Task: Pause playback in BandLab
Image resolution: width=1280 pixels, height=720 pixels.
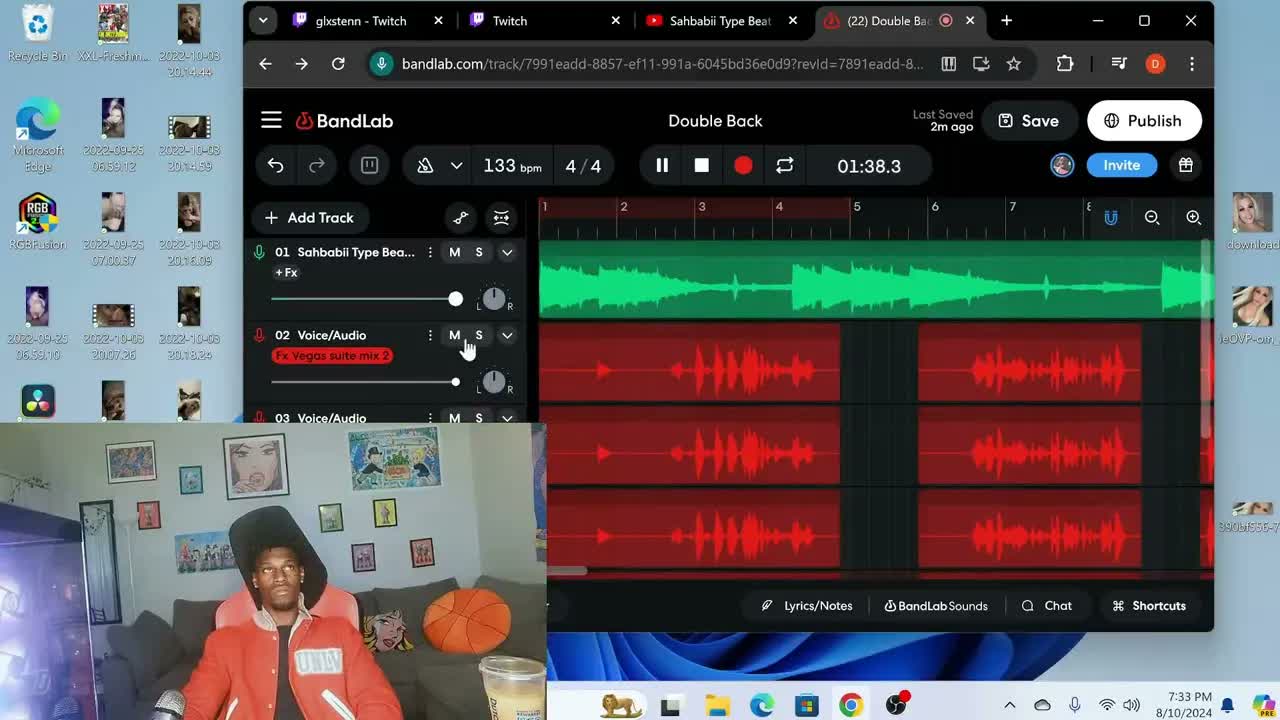Action: point(662,166)
